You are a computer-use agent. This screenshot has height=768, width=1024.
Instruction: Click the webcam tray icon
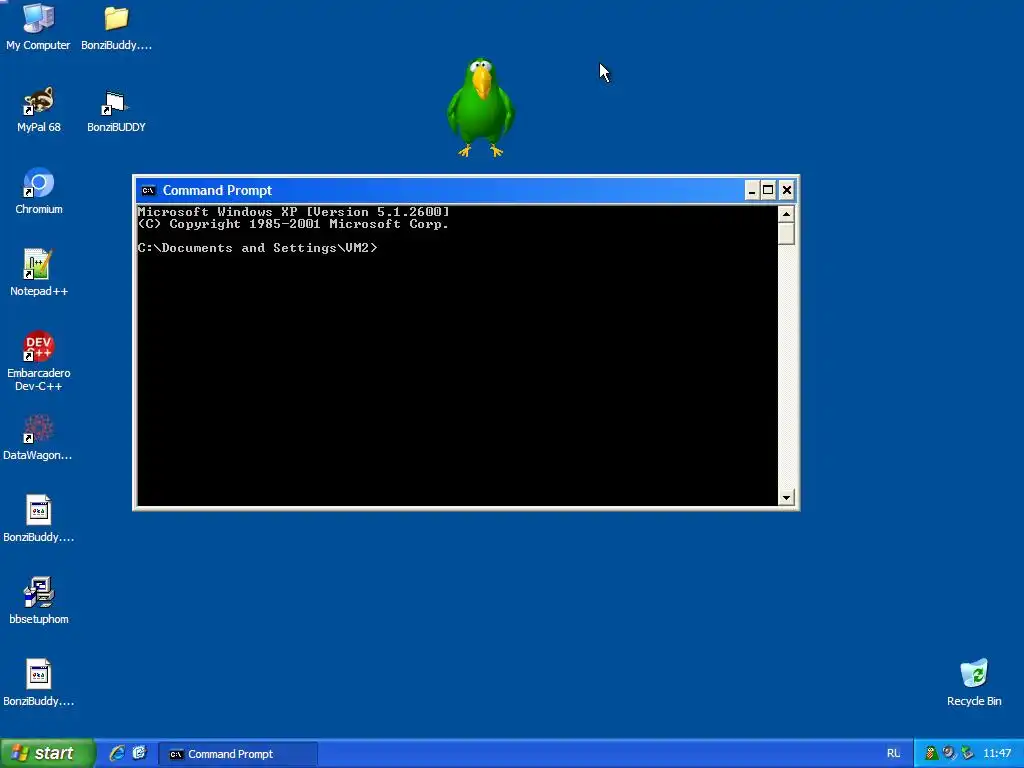949,753
